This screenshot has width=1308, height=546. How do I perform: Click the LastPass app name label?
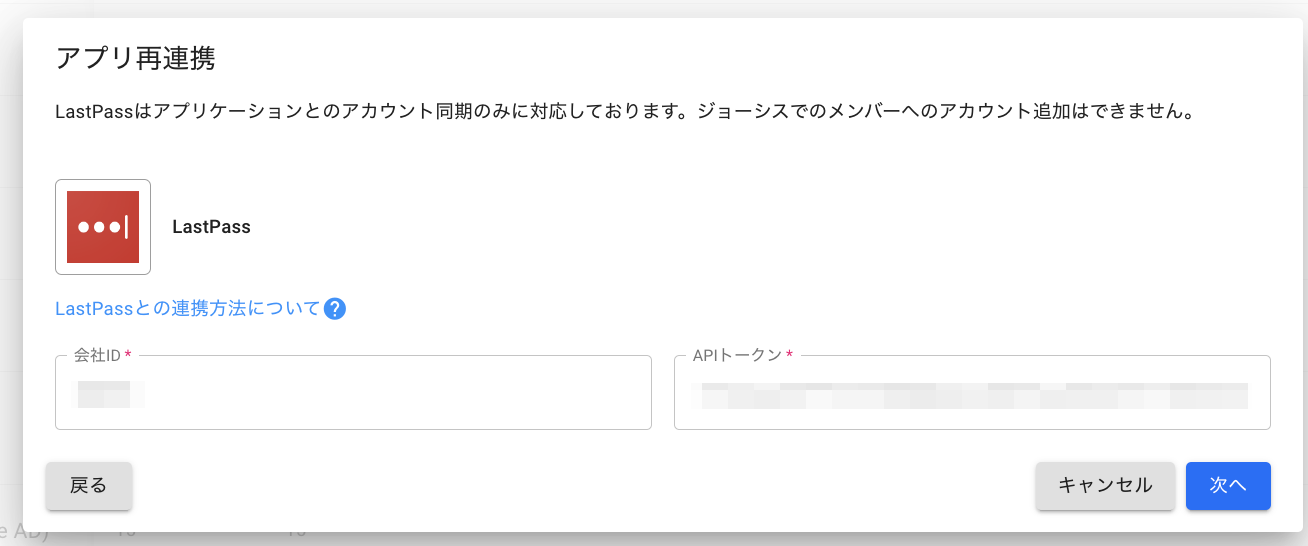pos(211,227)
